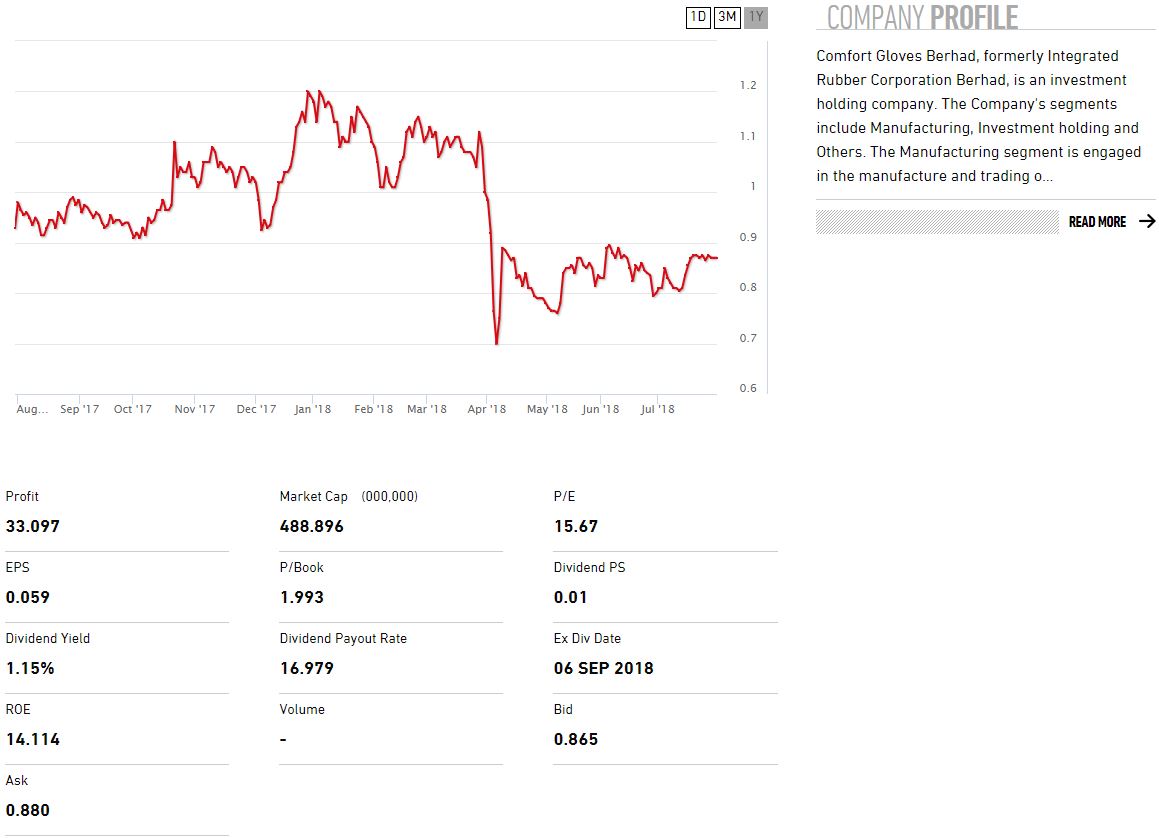Click the ROE value 14.114
Viewport: 1159px width, 838px height.
point(33,739)
